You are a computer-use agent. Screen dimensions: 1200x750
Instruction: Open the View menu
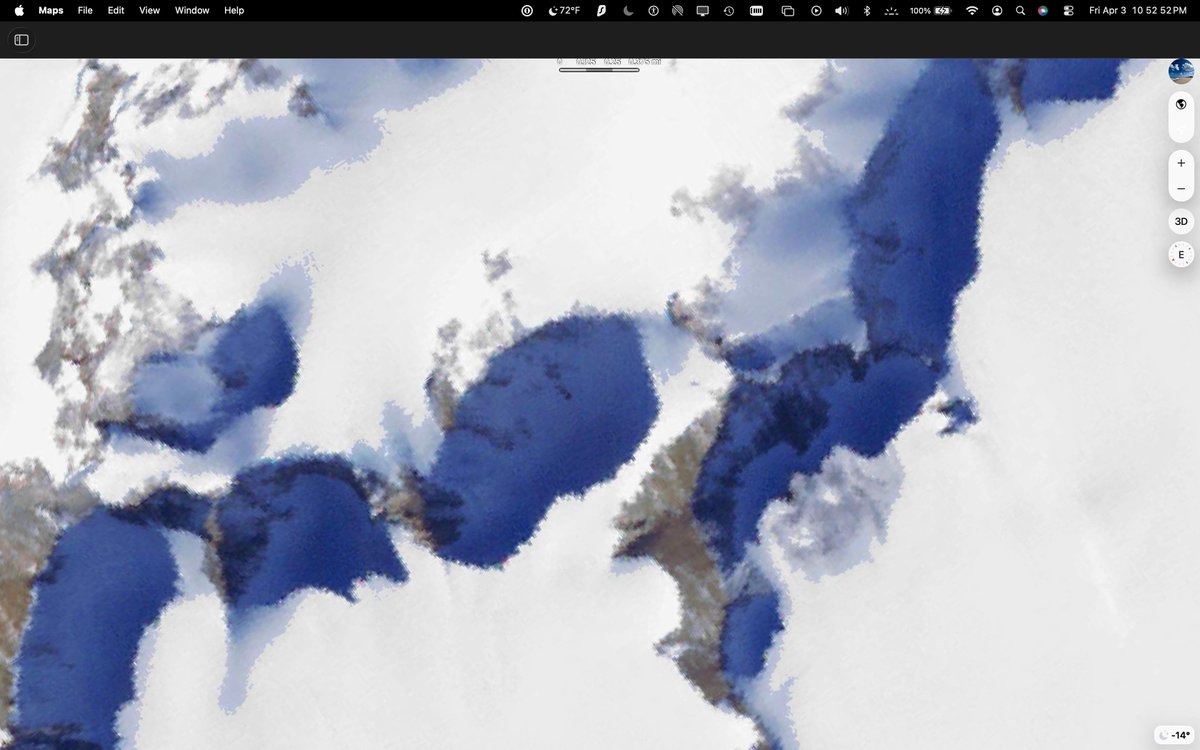[149, 10]
